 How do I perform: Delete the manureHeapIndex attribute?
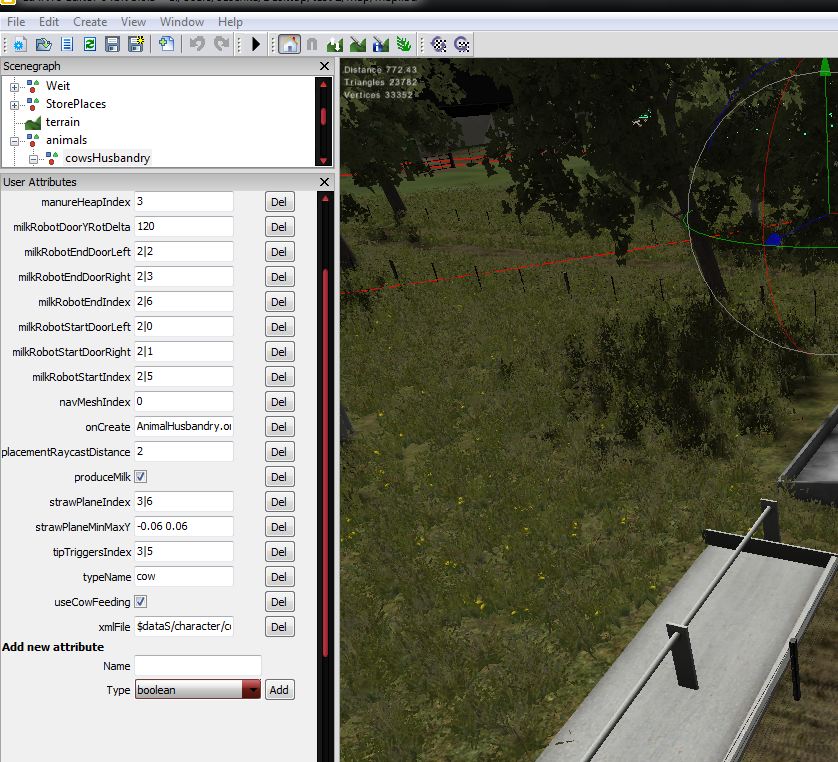point(279,202)
